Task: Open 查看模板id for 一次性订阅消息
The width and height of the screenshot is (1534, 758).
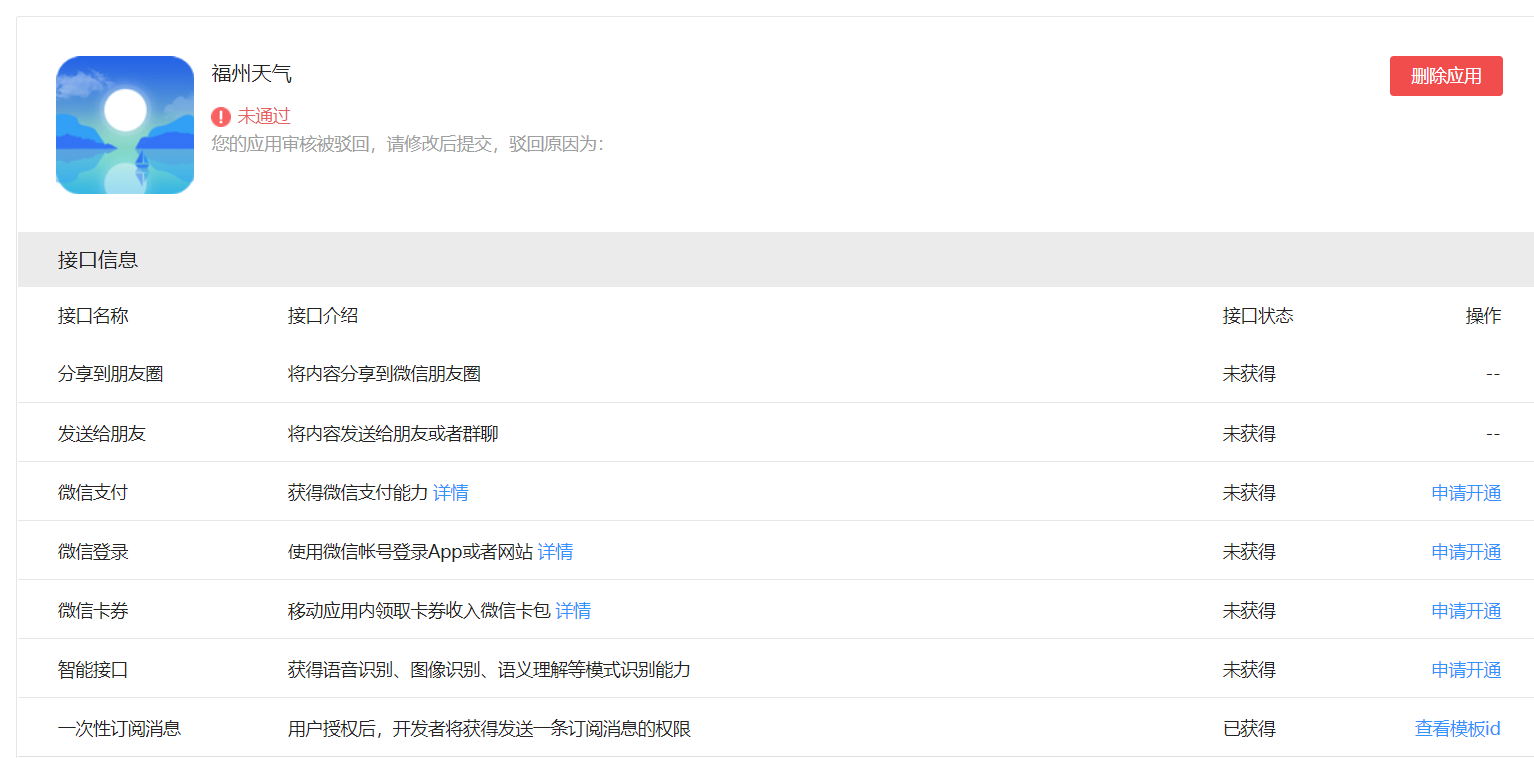Action: tap(1458, 729)
